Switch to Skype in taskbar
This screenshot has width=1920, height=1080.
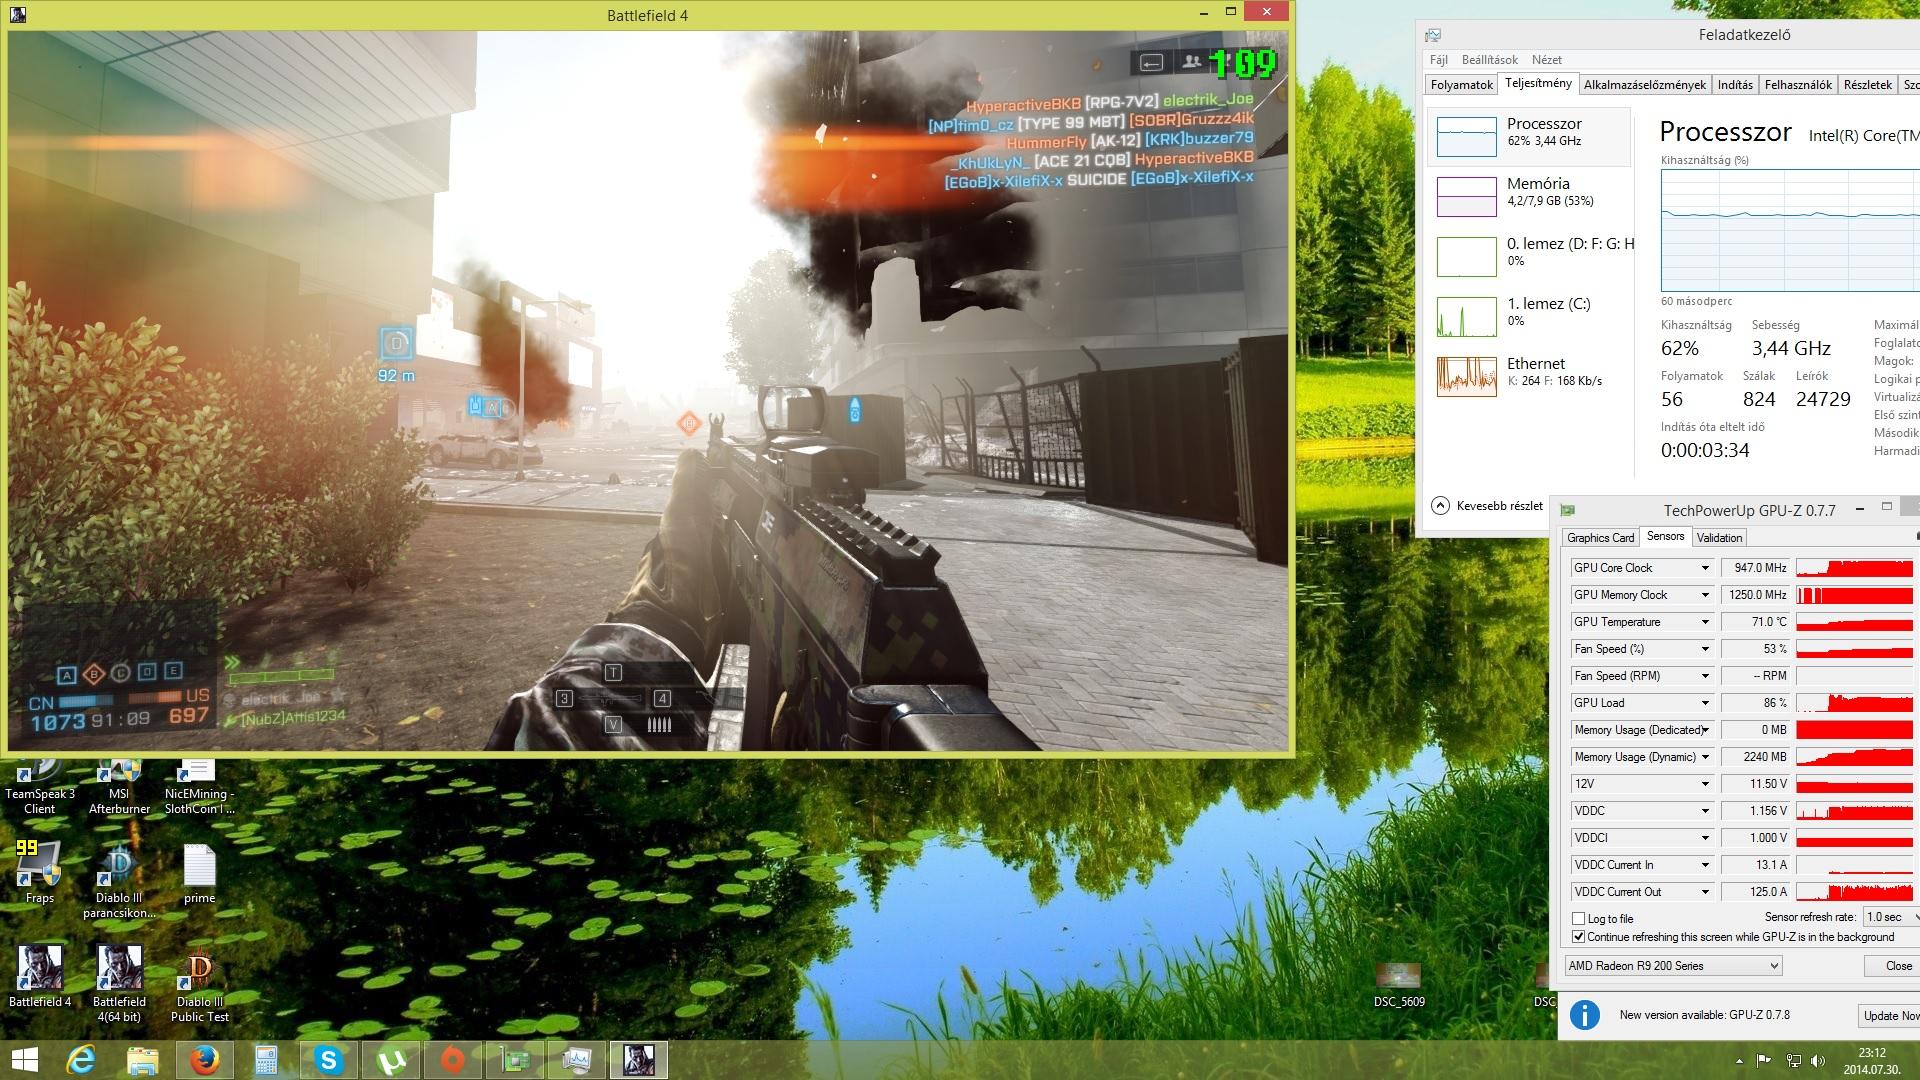click(329, 1060)
